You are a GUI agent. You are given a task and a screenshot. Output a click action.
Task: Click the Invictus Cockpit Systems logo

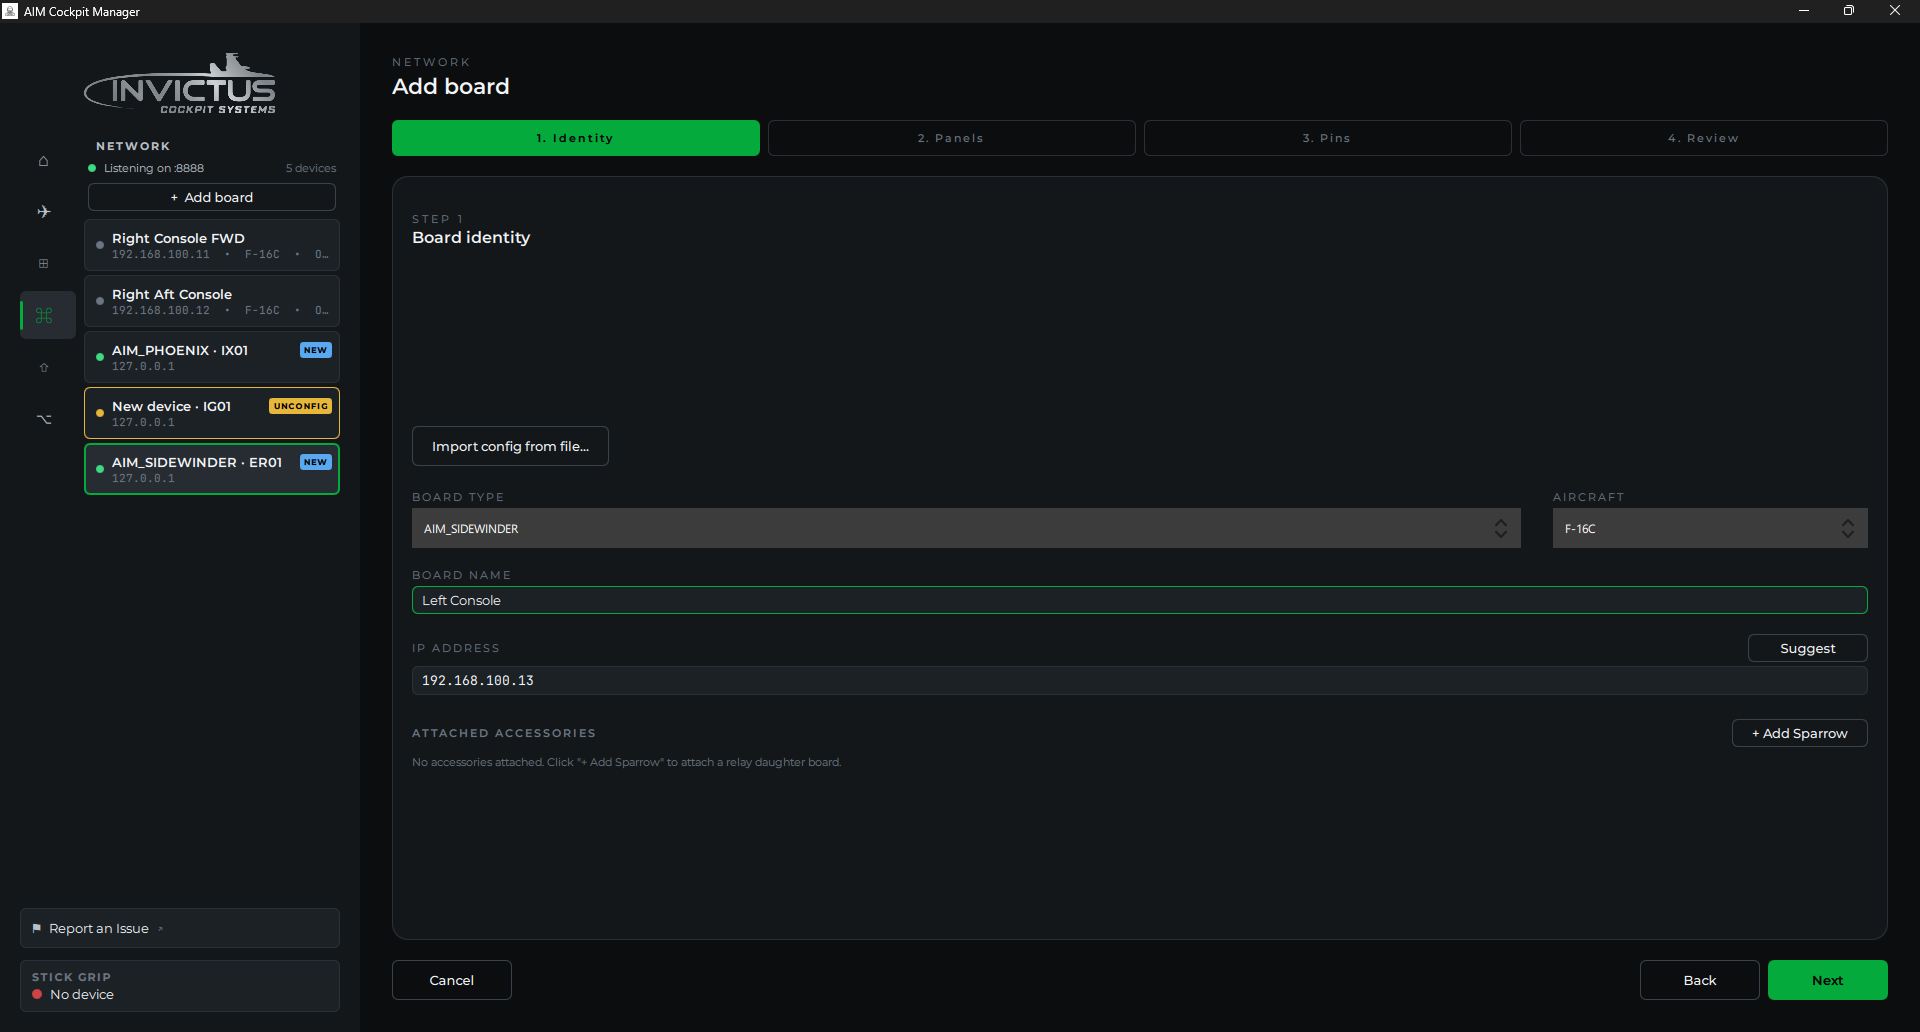pyautogui.click(x=180, y=84)
